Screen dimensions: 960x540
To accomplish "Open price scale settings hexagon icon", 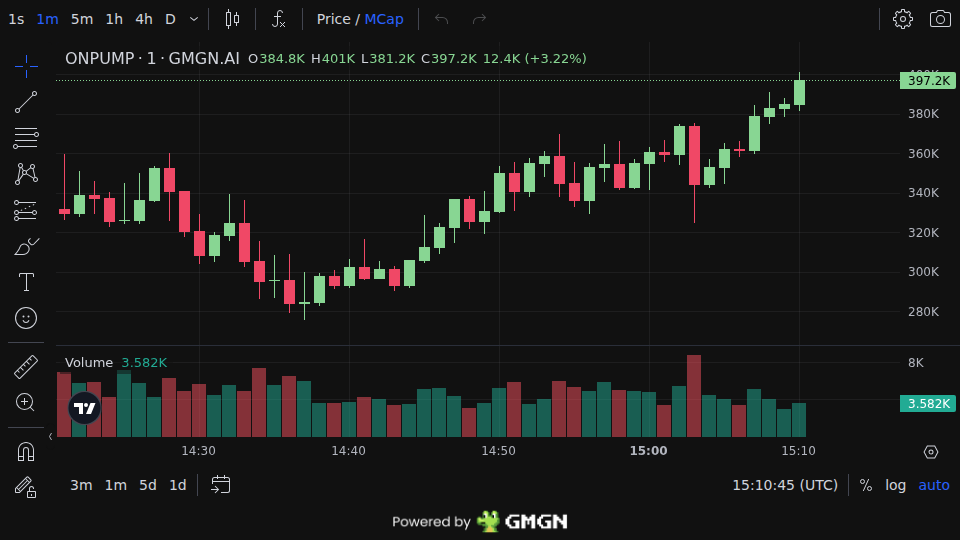I will click(x=931, y=452).
